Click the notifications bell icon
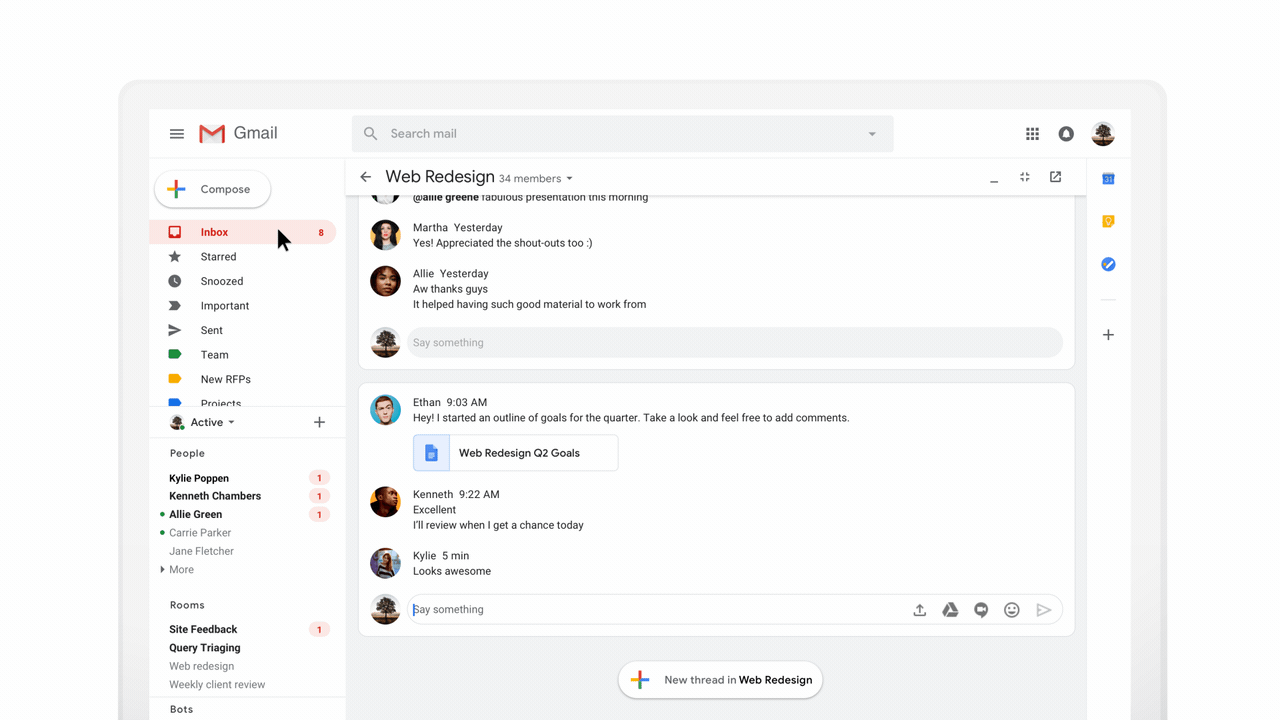1280x720 pixels. pyautogui.click(x=1066, y=134)
